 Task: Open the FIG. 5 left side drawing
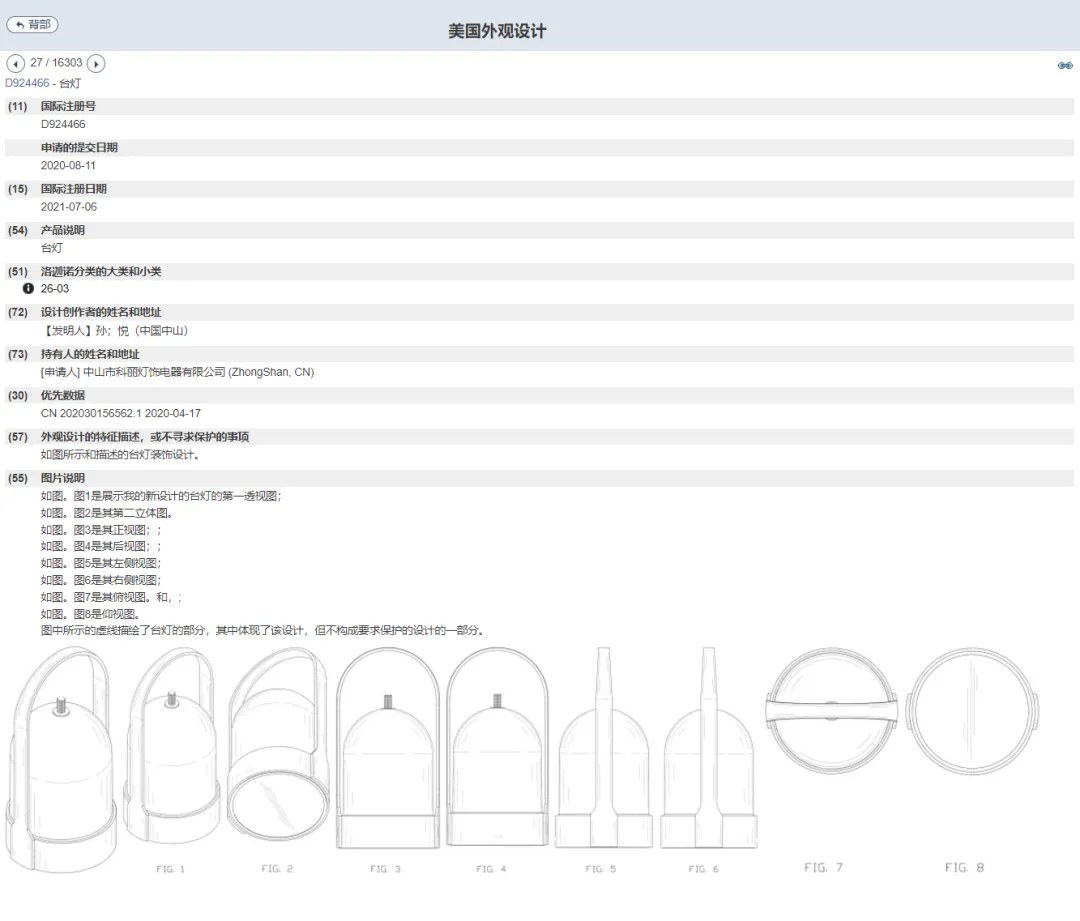[x=603, y=747]
